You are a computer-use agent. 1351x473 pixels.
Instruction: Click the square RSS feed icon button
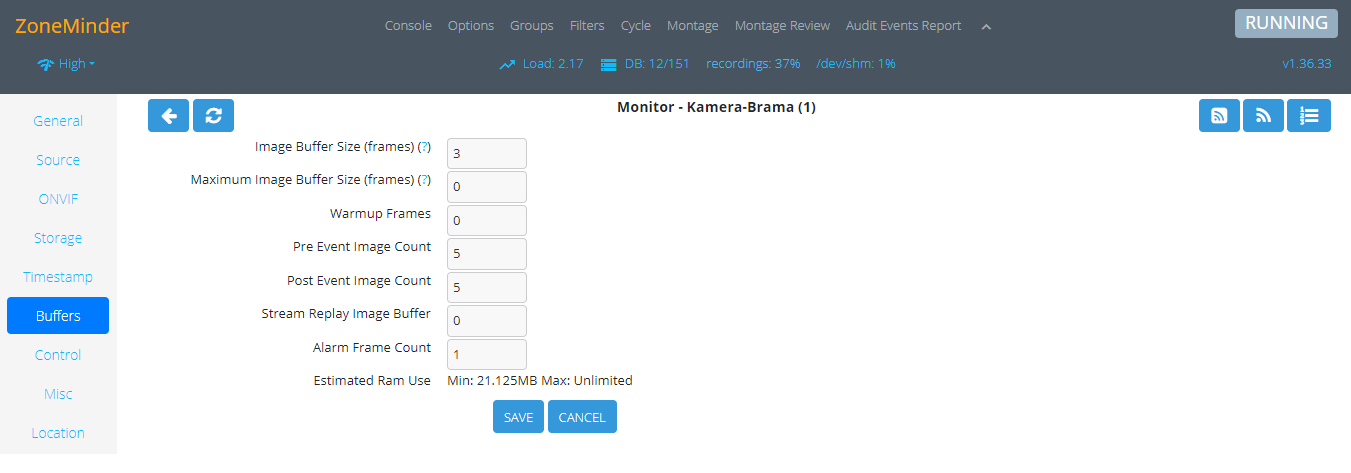(x=1219, y=116)
